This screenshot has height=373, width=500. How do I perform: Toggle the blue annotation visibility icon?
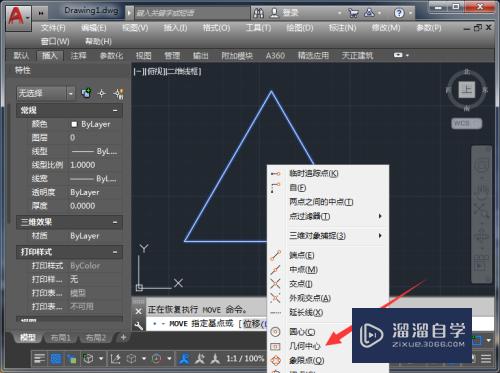(x=184, y=359)
